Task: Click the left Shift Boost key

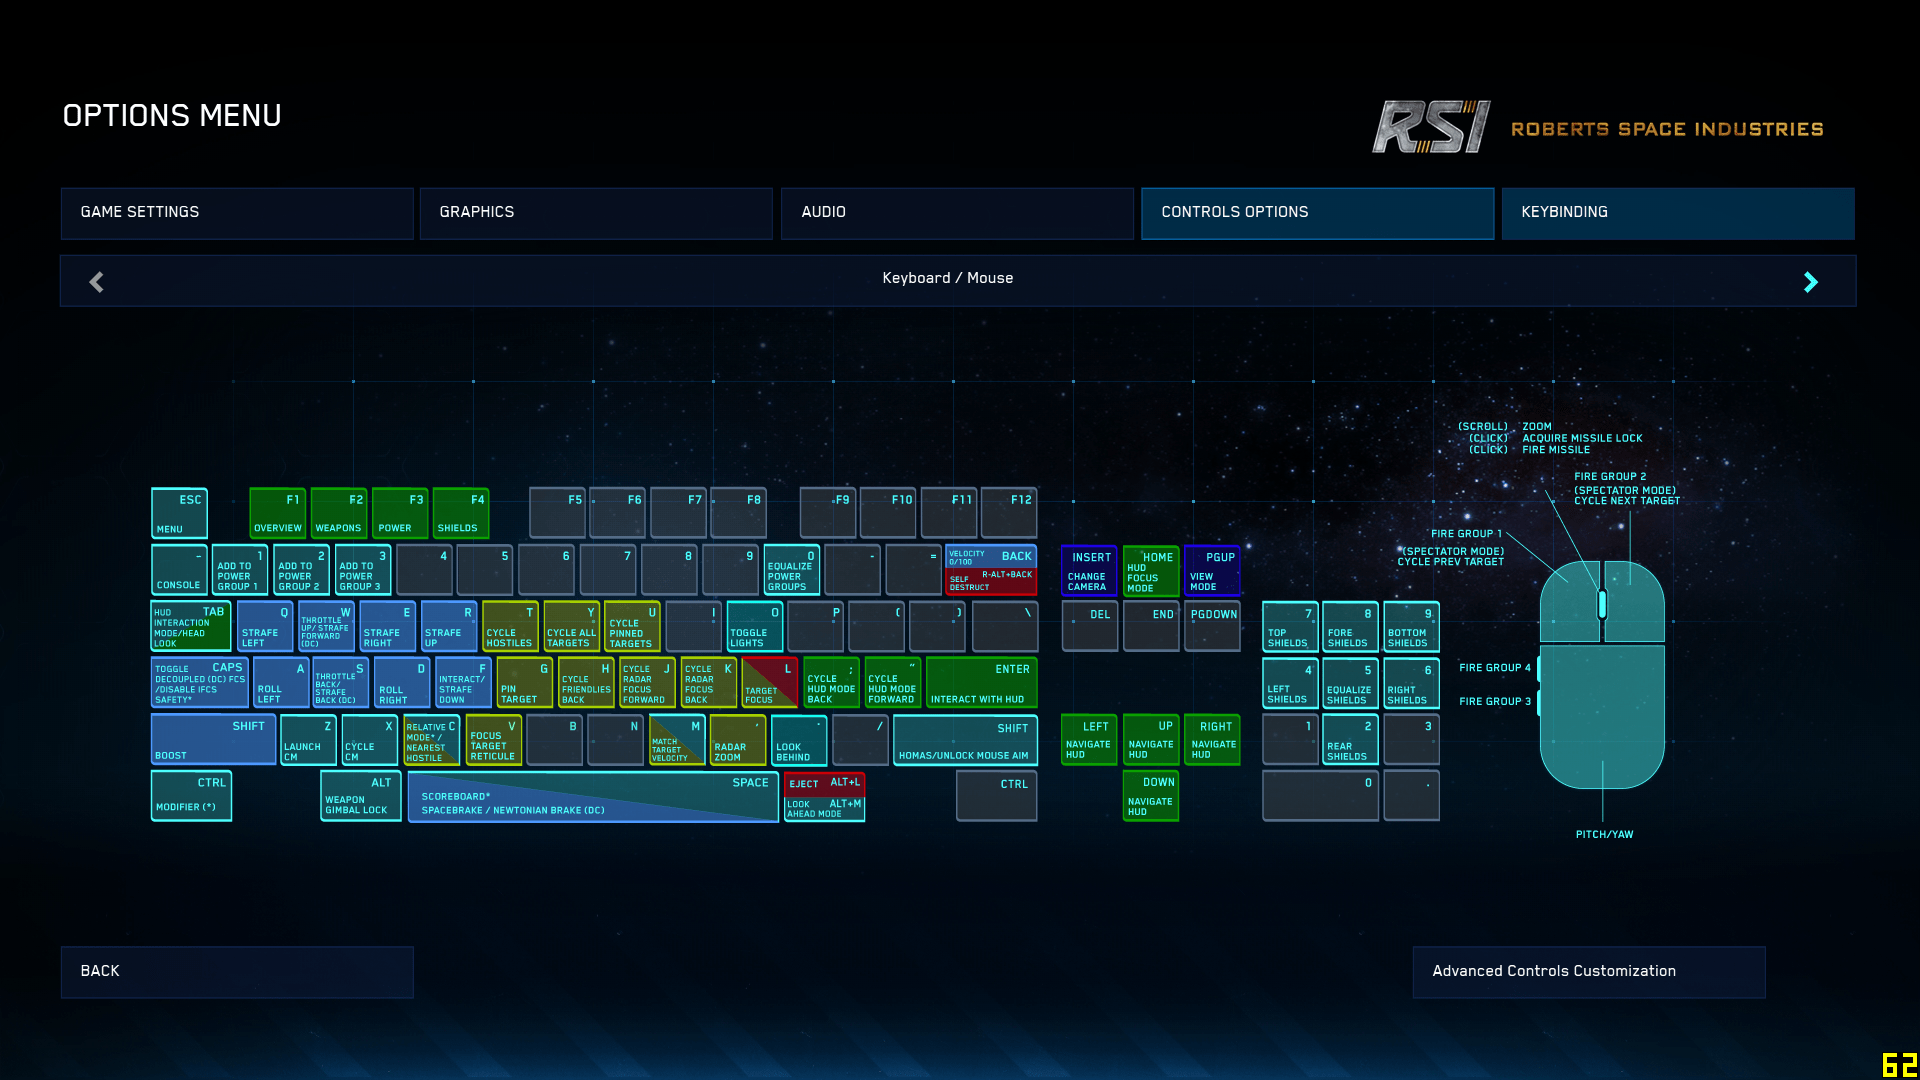Action: (213, 740)
